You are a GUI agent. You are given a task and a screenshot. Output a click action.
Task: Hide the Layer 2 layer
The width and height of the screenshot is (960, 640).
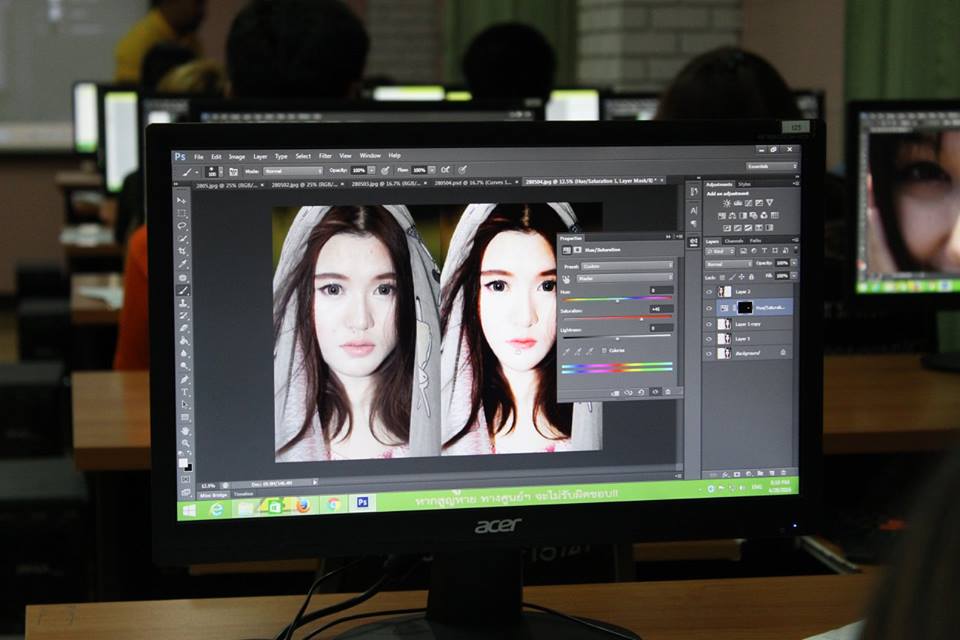pyautogui.click(x=710, y=292)
